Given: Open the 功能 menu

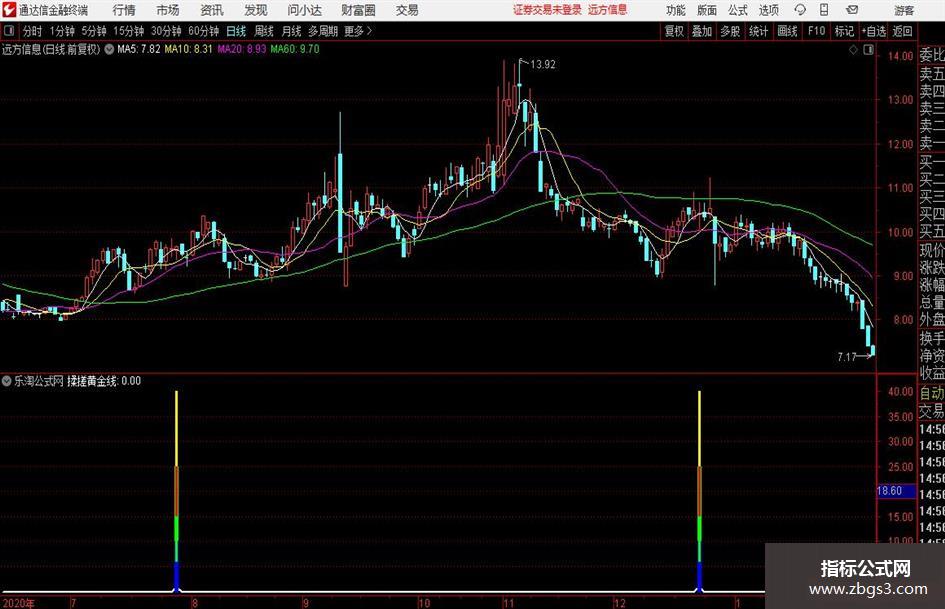Looking at the screenshot, I should click(x=676, y=10).
